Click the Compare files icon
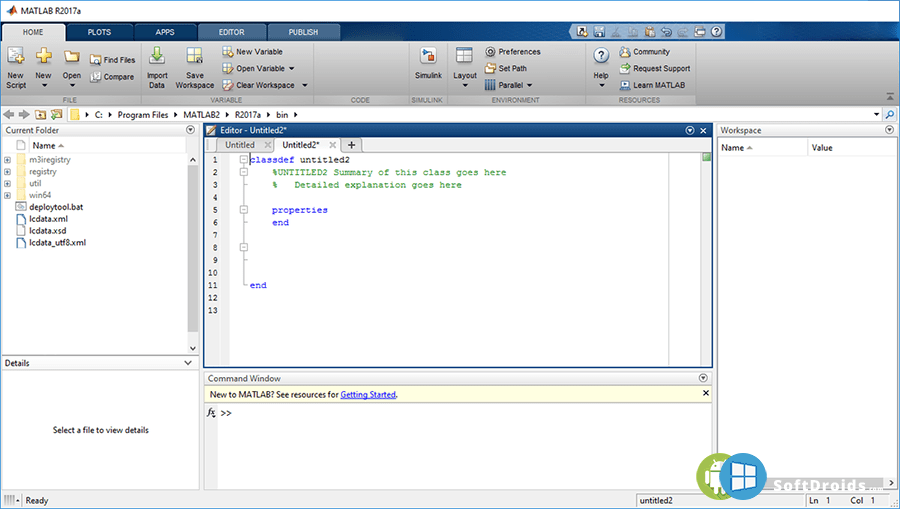This screenshot has height=509, width=900. pos(96,77)
